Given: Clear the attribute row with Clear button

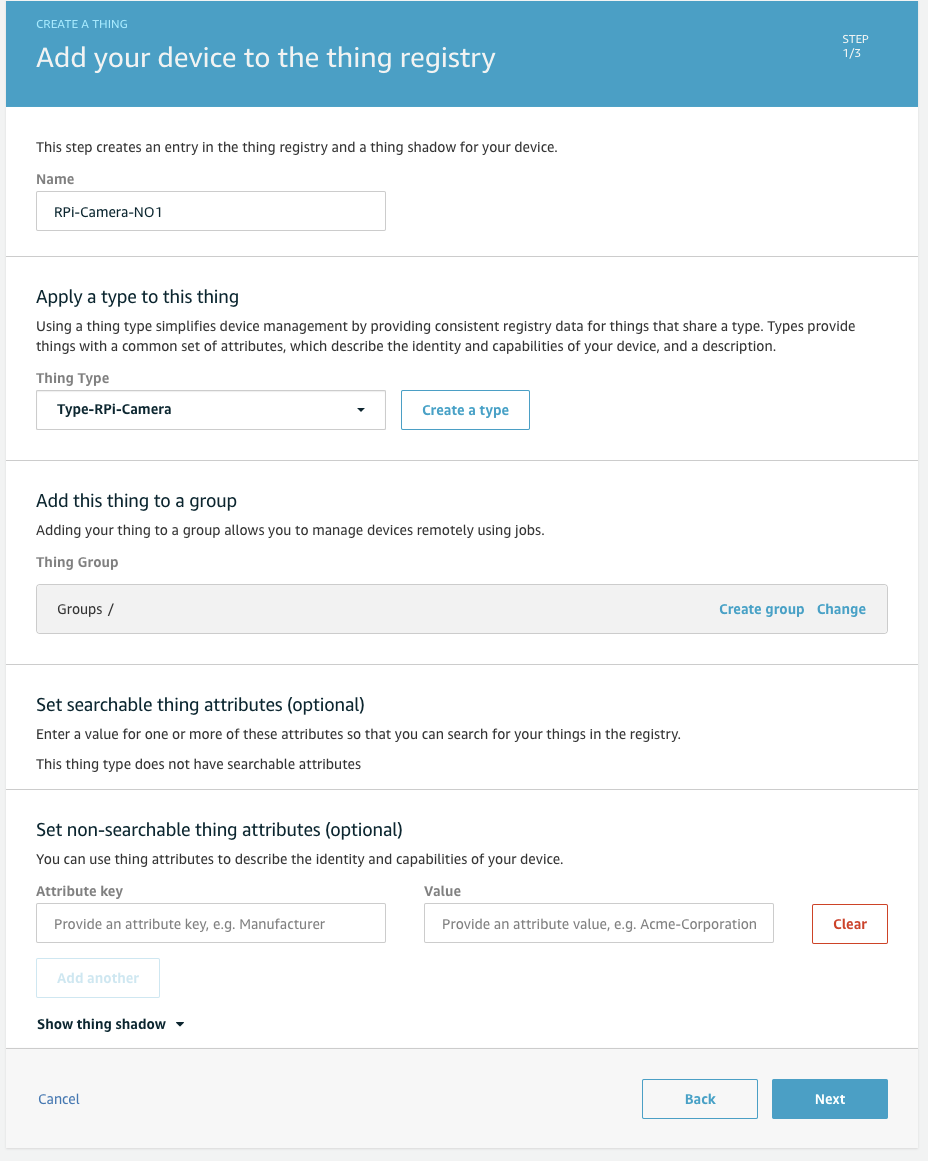Looking at the screenshot, I should [x=849, y=924].
